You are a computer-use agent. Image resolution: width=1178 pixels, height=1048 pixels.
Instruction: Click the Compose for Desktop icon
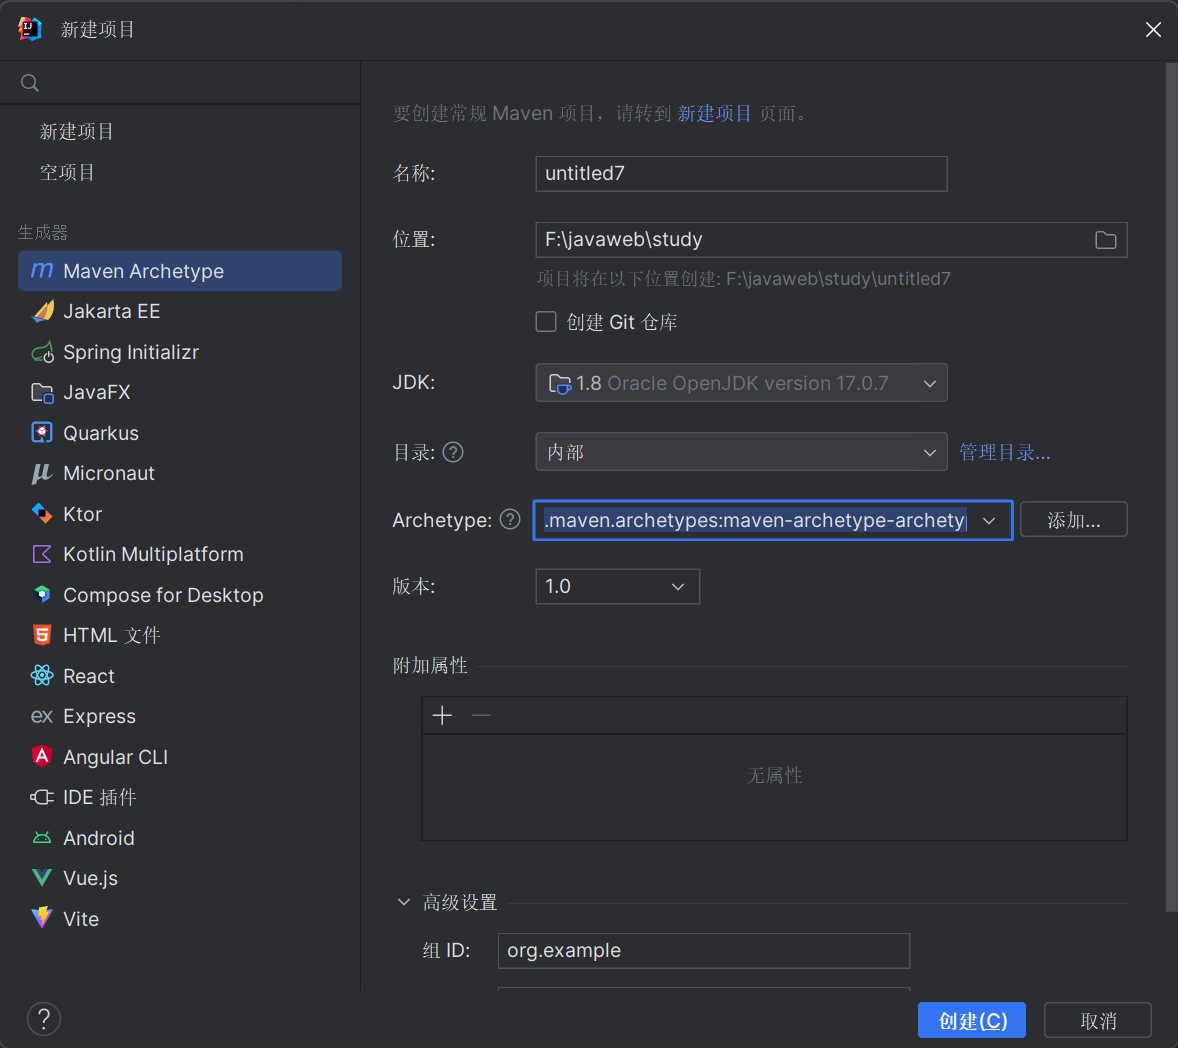[x=42, y=595]
